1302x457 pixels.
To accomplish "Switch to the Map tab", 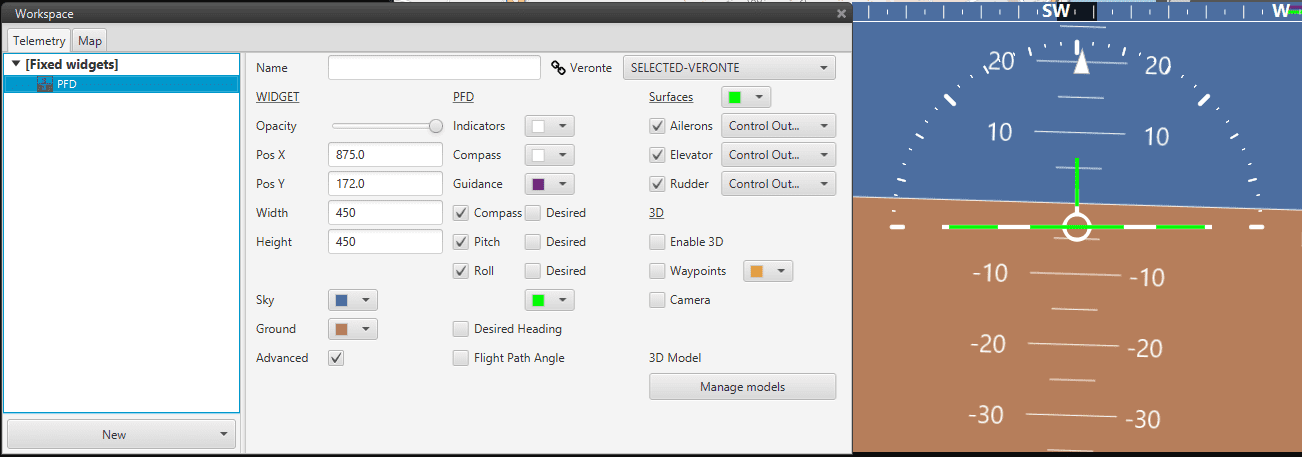I will (x=90, y=41).
